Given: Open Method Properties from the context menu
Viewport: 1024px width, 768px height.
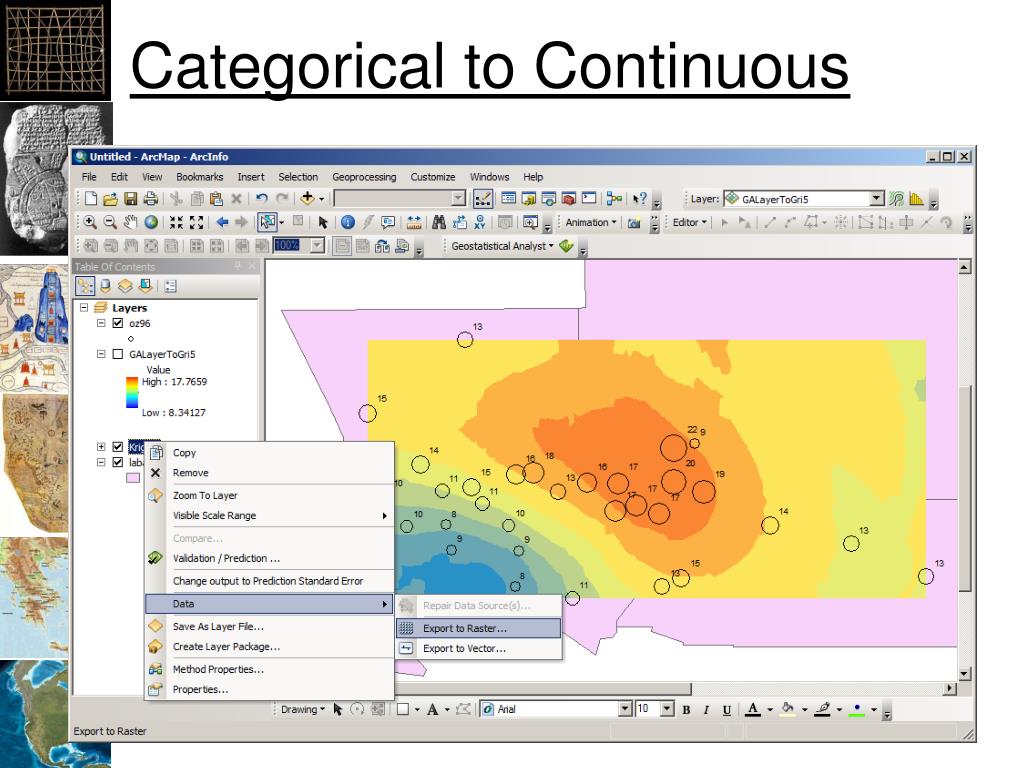Looking at the screenshot, I should click(x=269, y=669).
